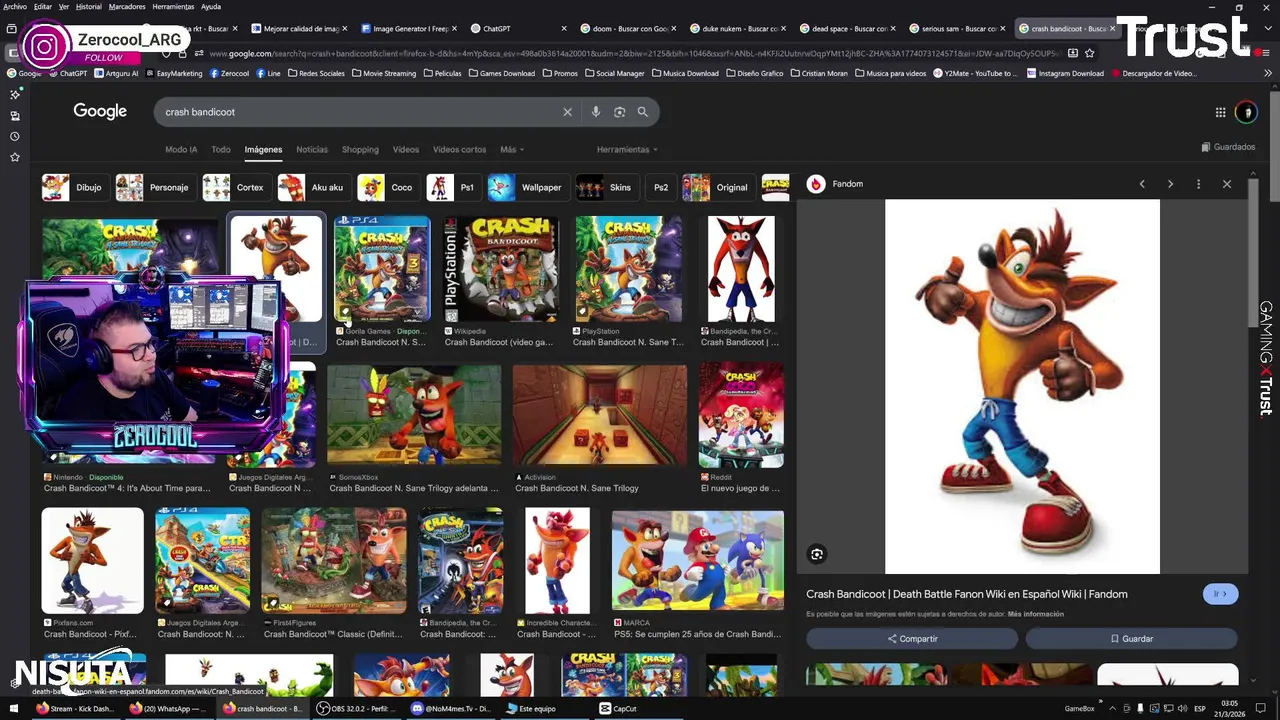1280x720 pixels.
Task: Open three-dot options menu in the preview panel
Action: pos(1198,184)
